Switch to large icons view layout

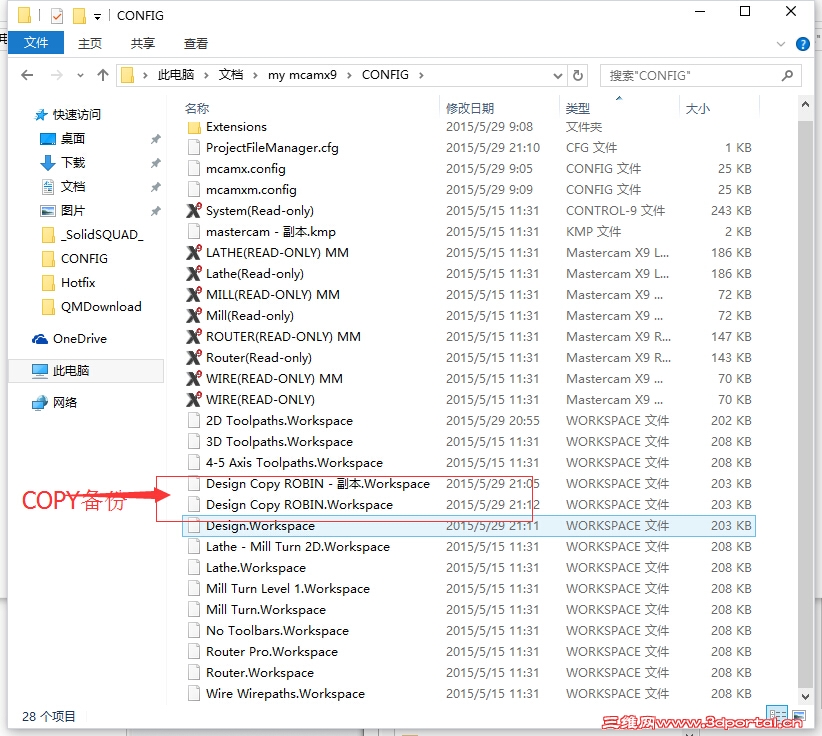point(798,715)
